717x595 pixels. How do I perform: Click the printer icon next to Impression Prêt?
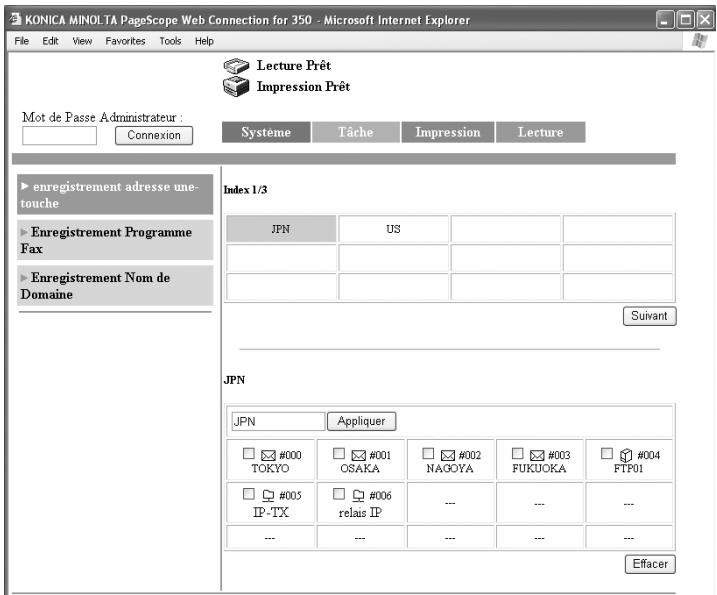[x=236, y=86]
